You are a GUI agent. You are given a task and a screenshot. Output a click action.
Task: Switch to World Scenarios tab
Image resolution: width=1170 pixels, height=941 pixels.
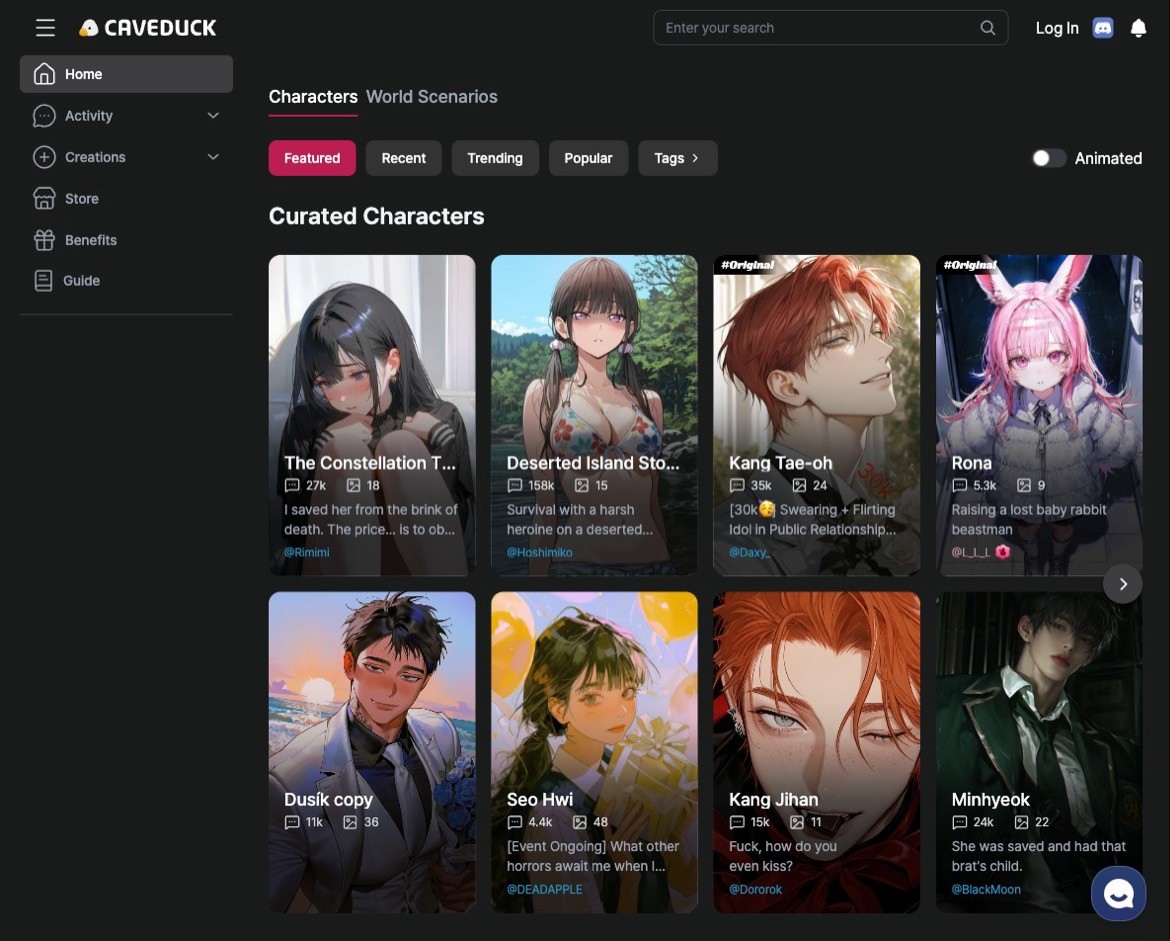431,97
